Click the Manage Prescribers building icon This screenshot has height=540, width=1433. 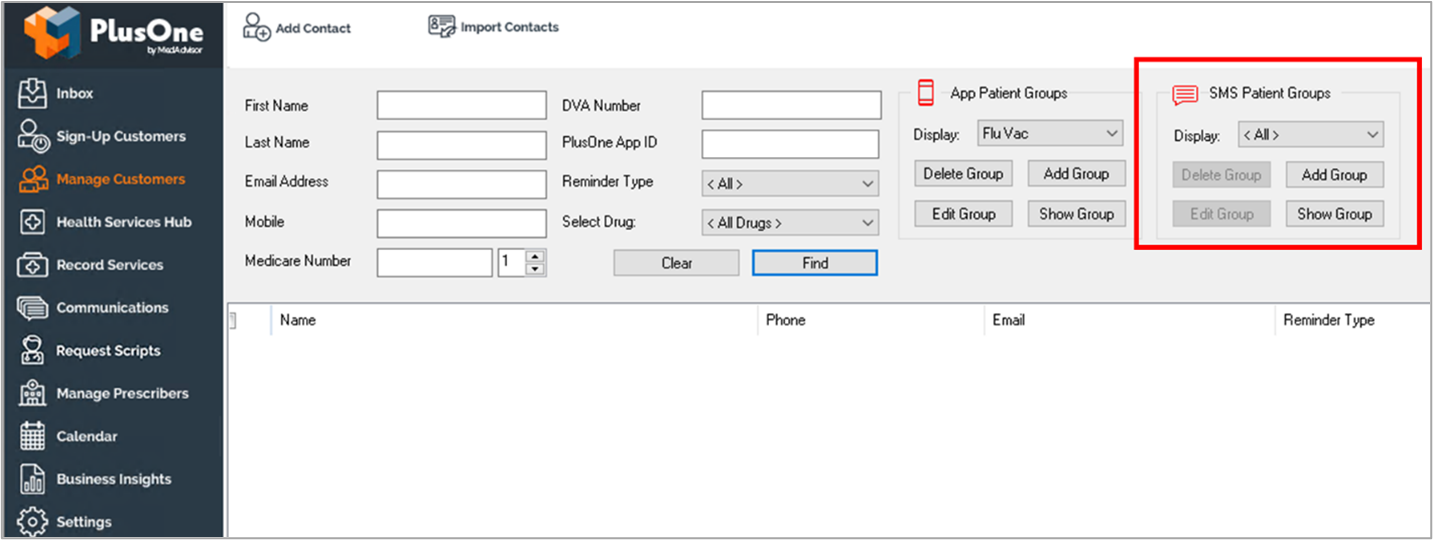coord(33,394)
